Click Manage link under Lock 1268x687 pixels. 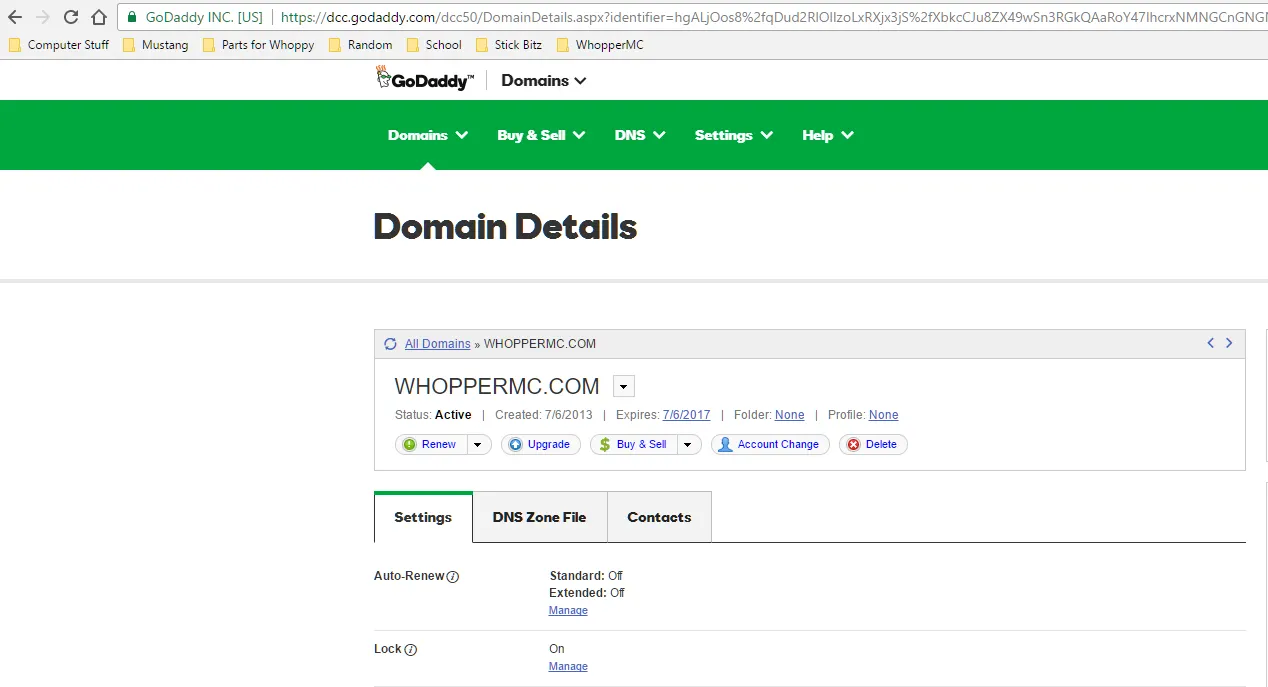click(x=568, y=667)
